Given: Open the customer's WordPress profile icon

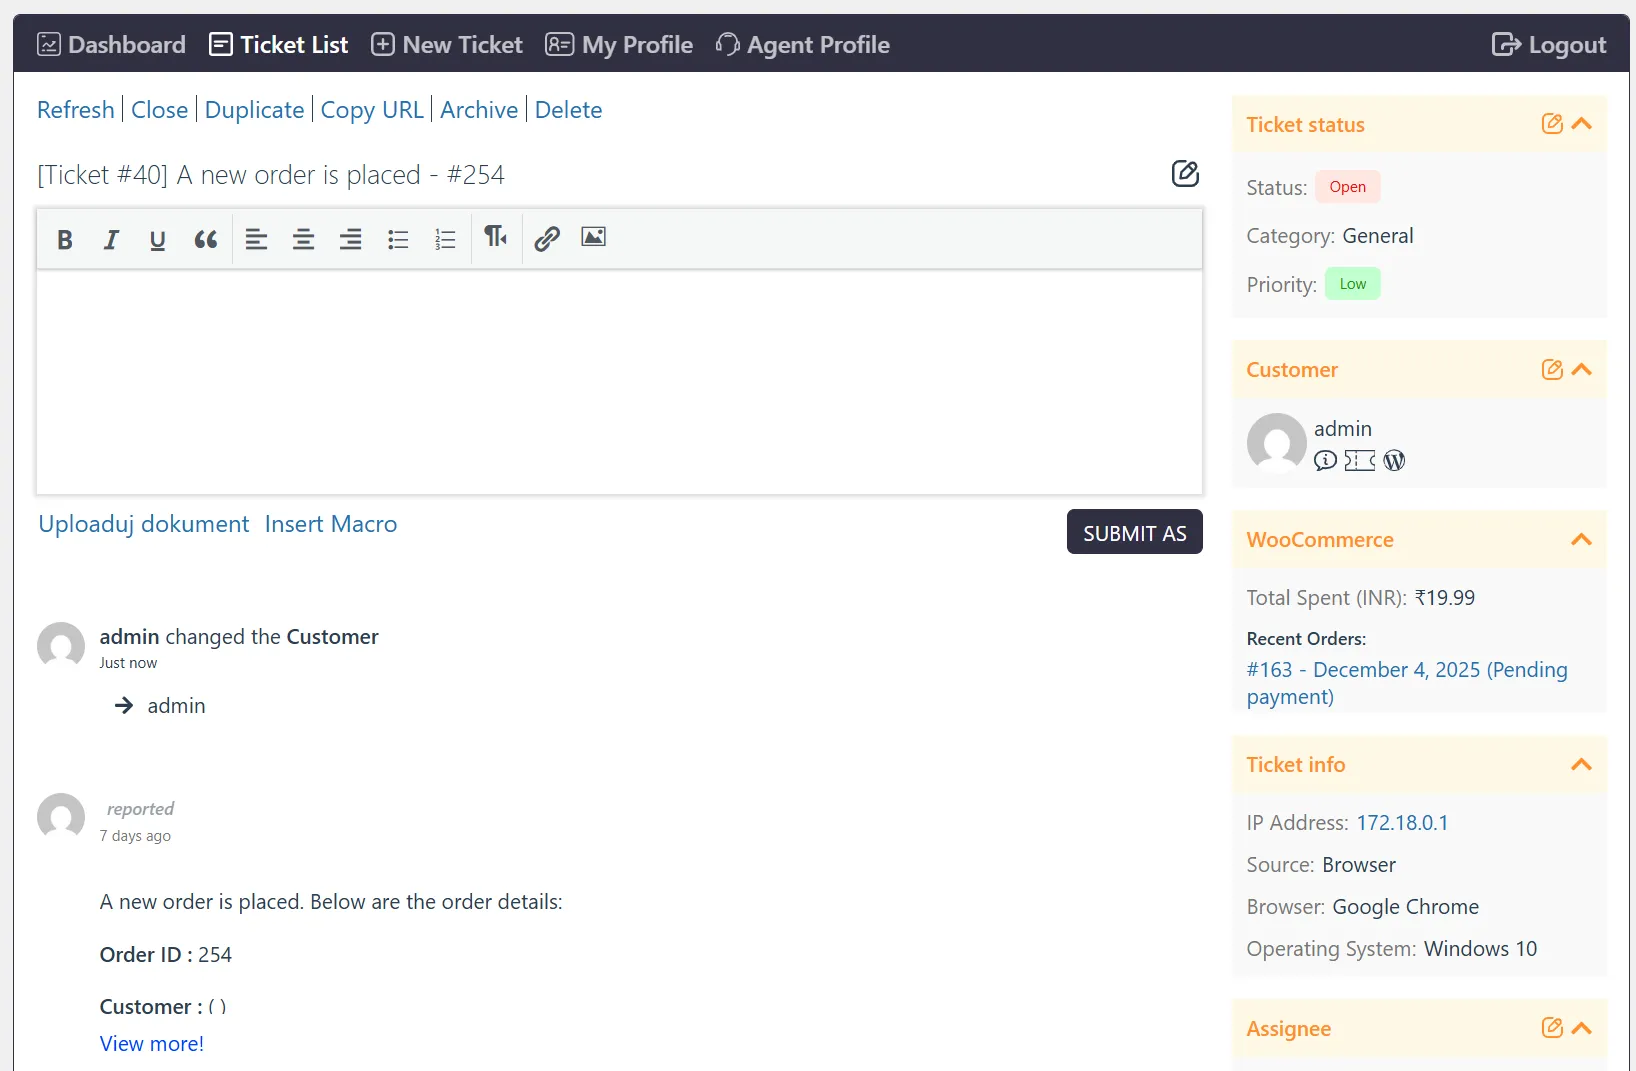Looking at the screenshot, I should click(x=1394, y=460).
